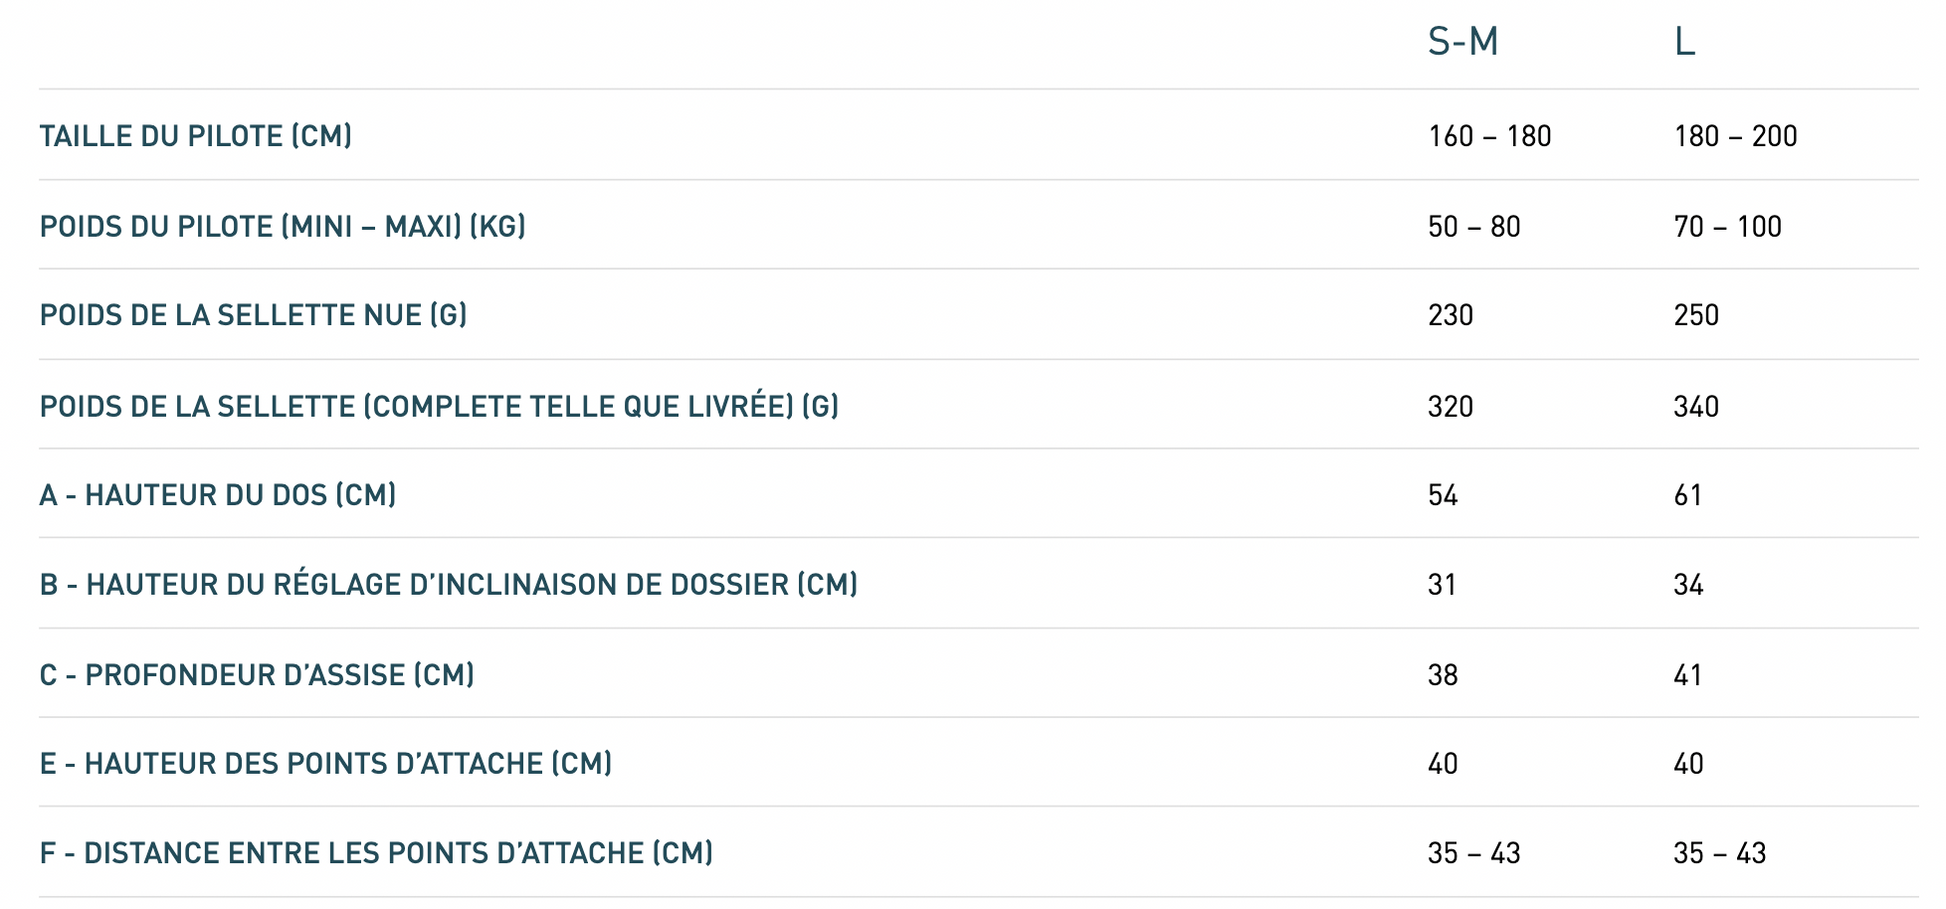The width and height of the screenshot is (1946, 909).
Task: Click the 230 bare harness weight value
Action: pos(1450,315)
